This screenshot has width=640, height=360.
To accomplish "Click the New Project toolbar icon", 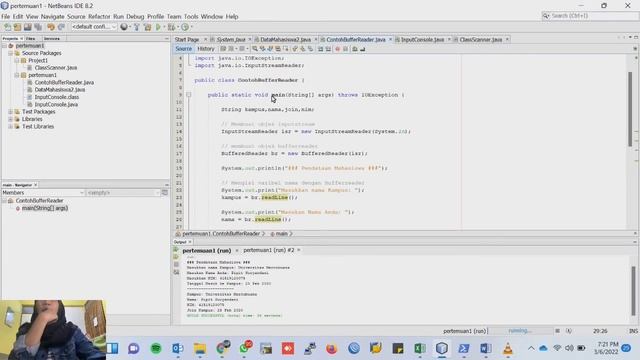I will tap(17, 27).
